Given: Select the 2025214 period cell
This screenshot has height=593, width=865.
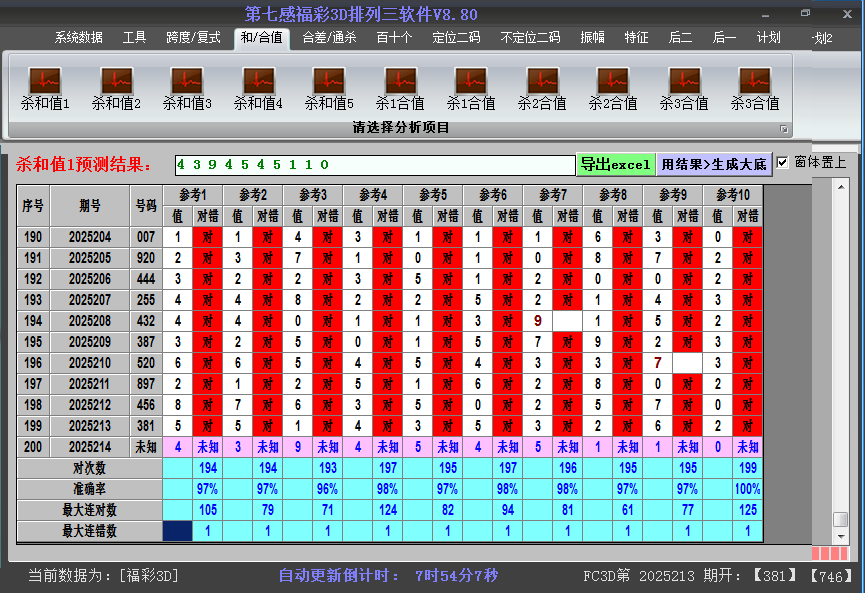Looking at the screenshot, I should [x=90, y=447].
